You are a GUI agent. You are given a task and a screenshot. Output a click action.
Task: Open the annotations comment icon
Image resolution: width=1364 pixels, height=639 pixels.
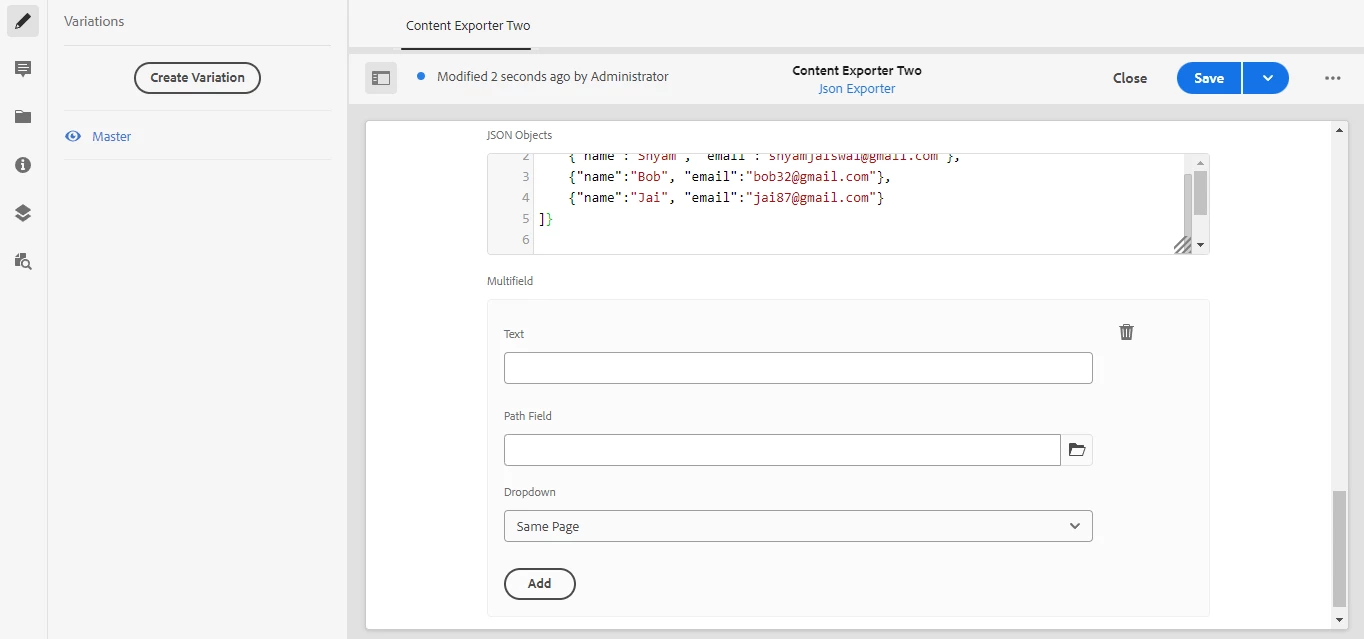pyautogui.click(x=23, y=69)
